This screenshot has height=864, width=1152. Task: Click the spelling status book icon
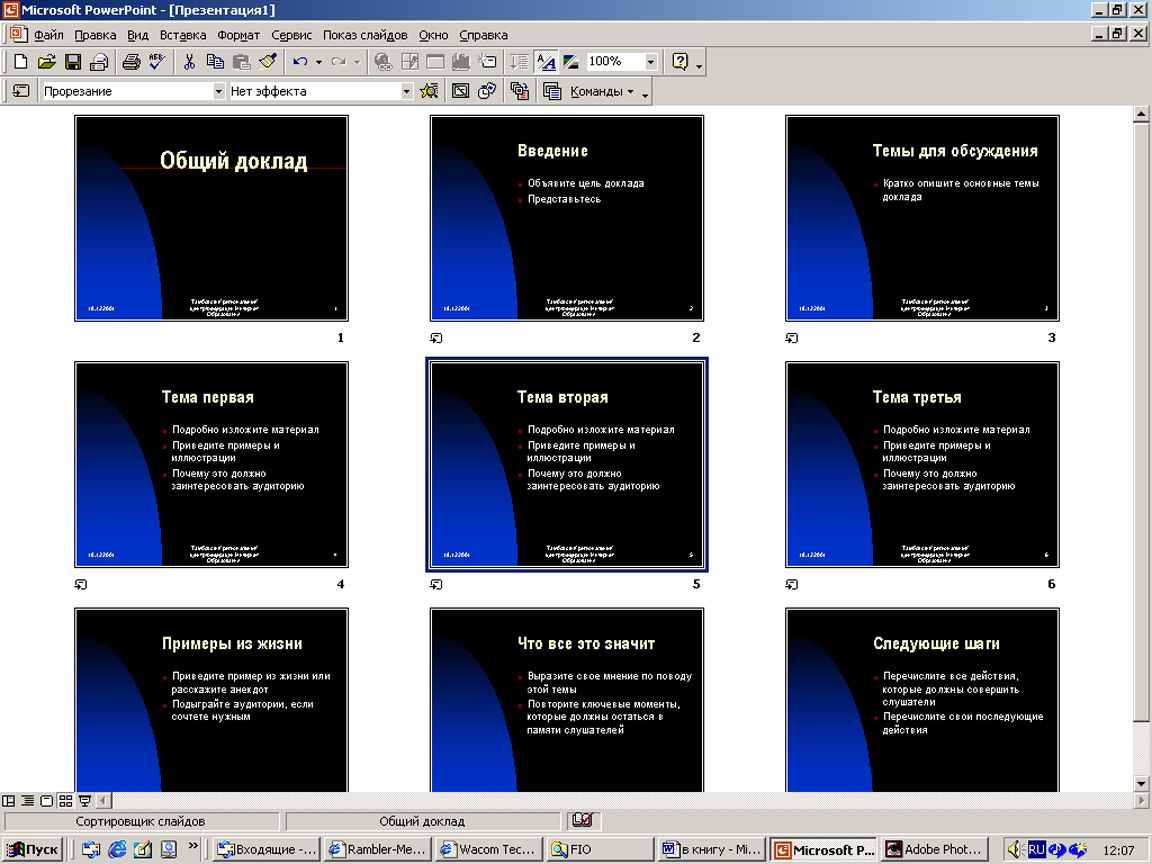coord(583,820)
